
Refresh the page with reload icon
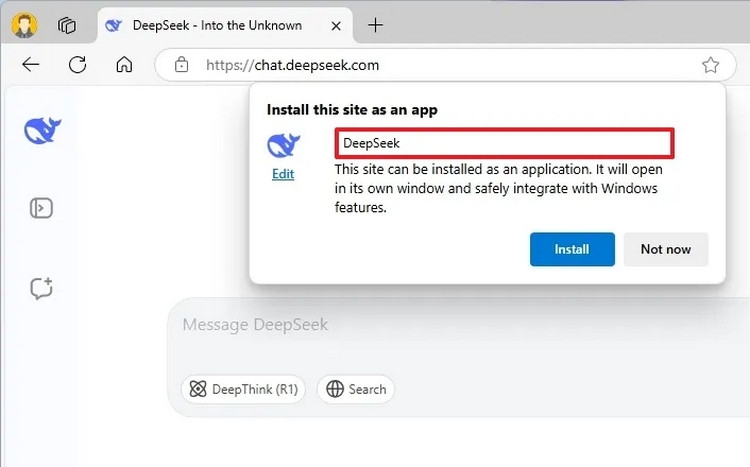pos(77,64)
